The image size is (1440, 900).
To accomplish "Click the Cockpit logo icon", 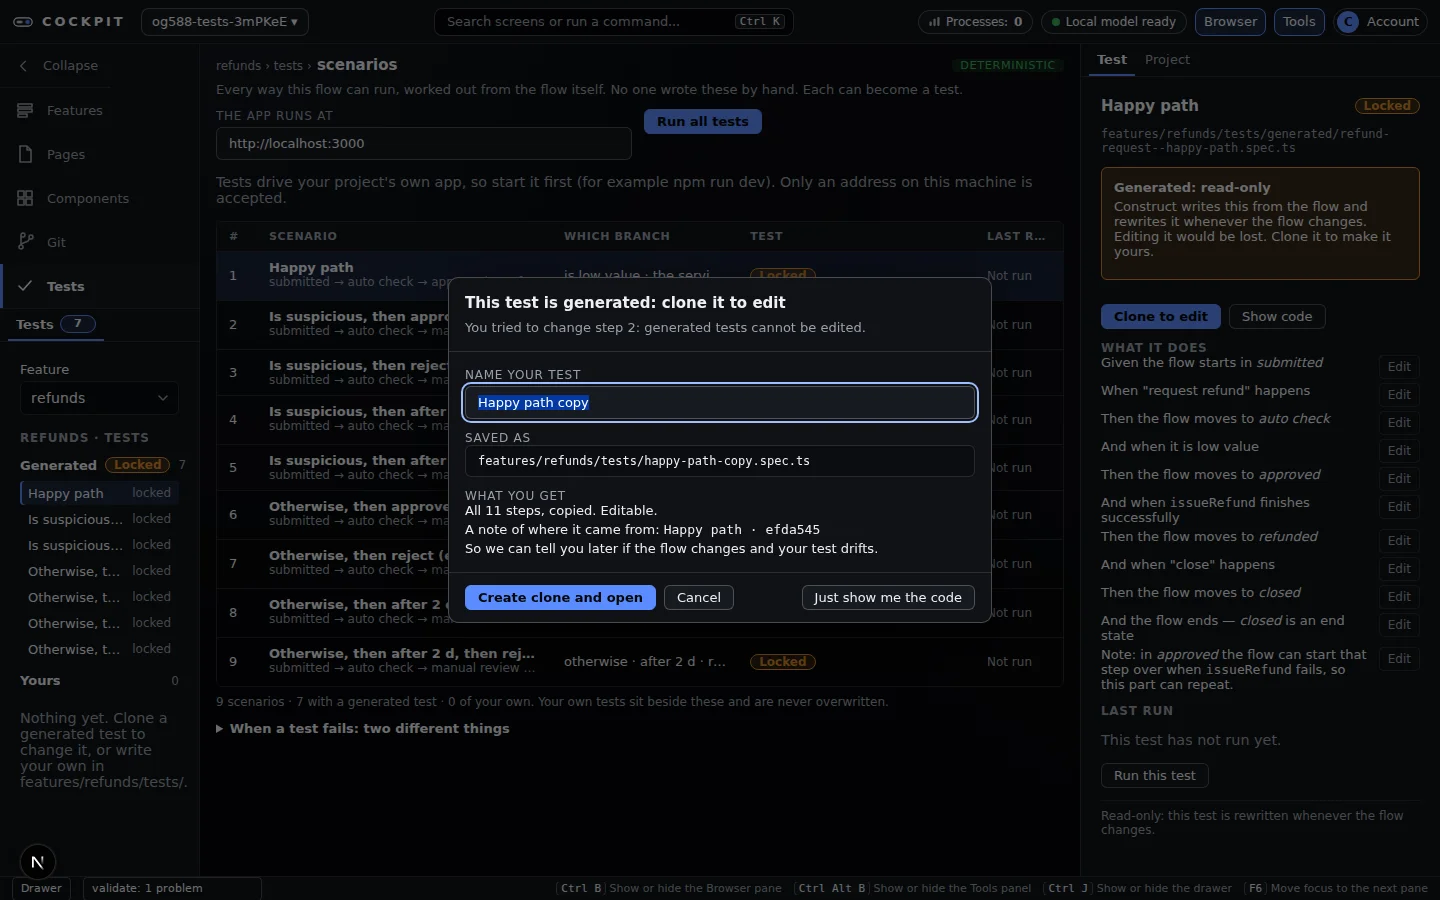I will click(23, 21).
